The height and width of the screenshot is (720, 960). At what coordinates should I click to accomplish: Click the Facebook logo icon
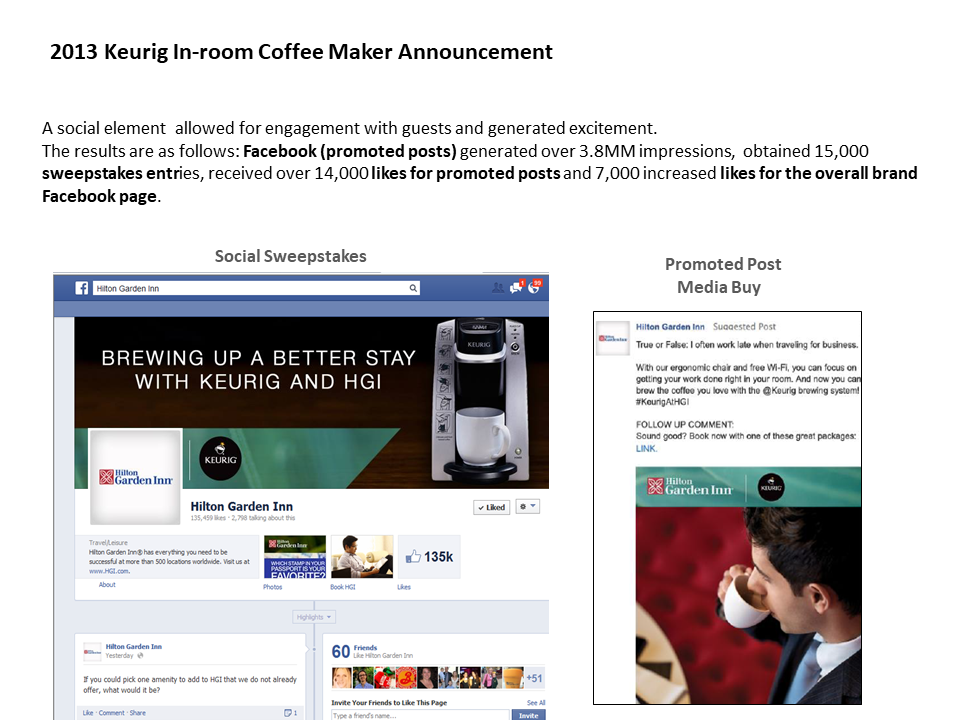point(81,288)
